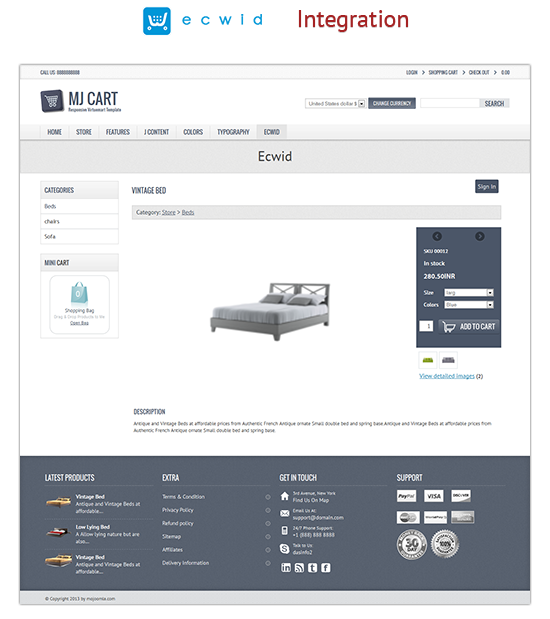Click the 100% satisfaction seal
Viewport: 550px width, 619px height.
click(445, 544)
